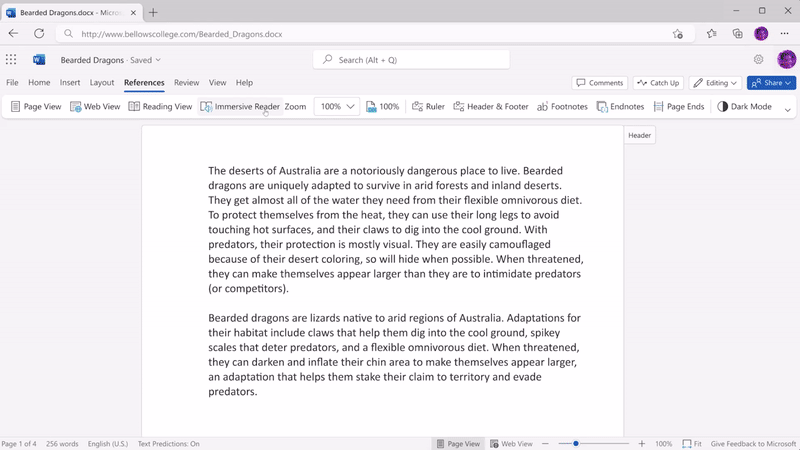
Task: Open browser Collections icon
Action: 737,34
